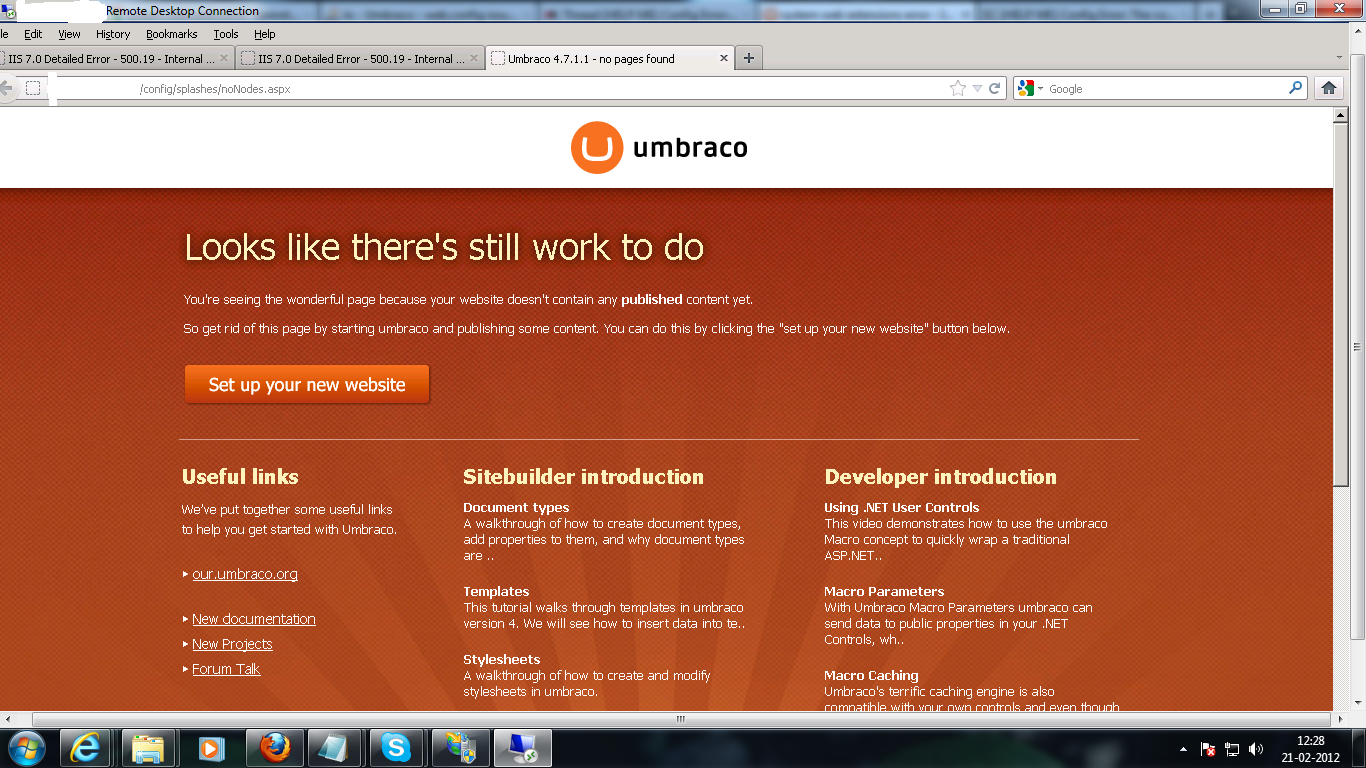1366x768 pixels.
Task: Close the first IIS 7.0 Detailed Error tab
Action: 224,58
